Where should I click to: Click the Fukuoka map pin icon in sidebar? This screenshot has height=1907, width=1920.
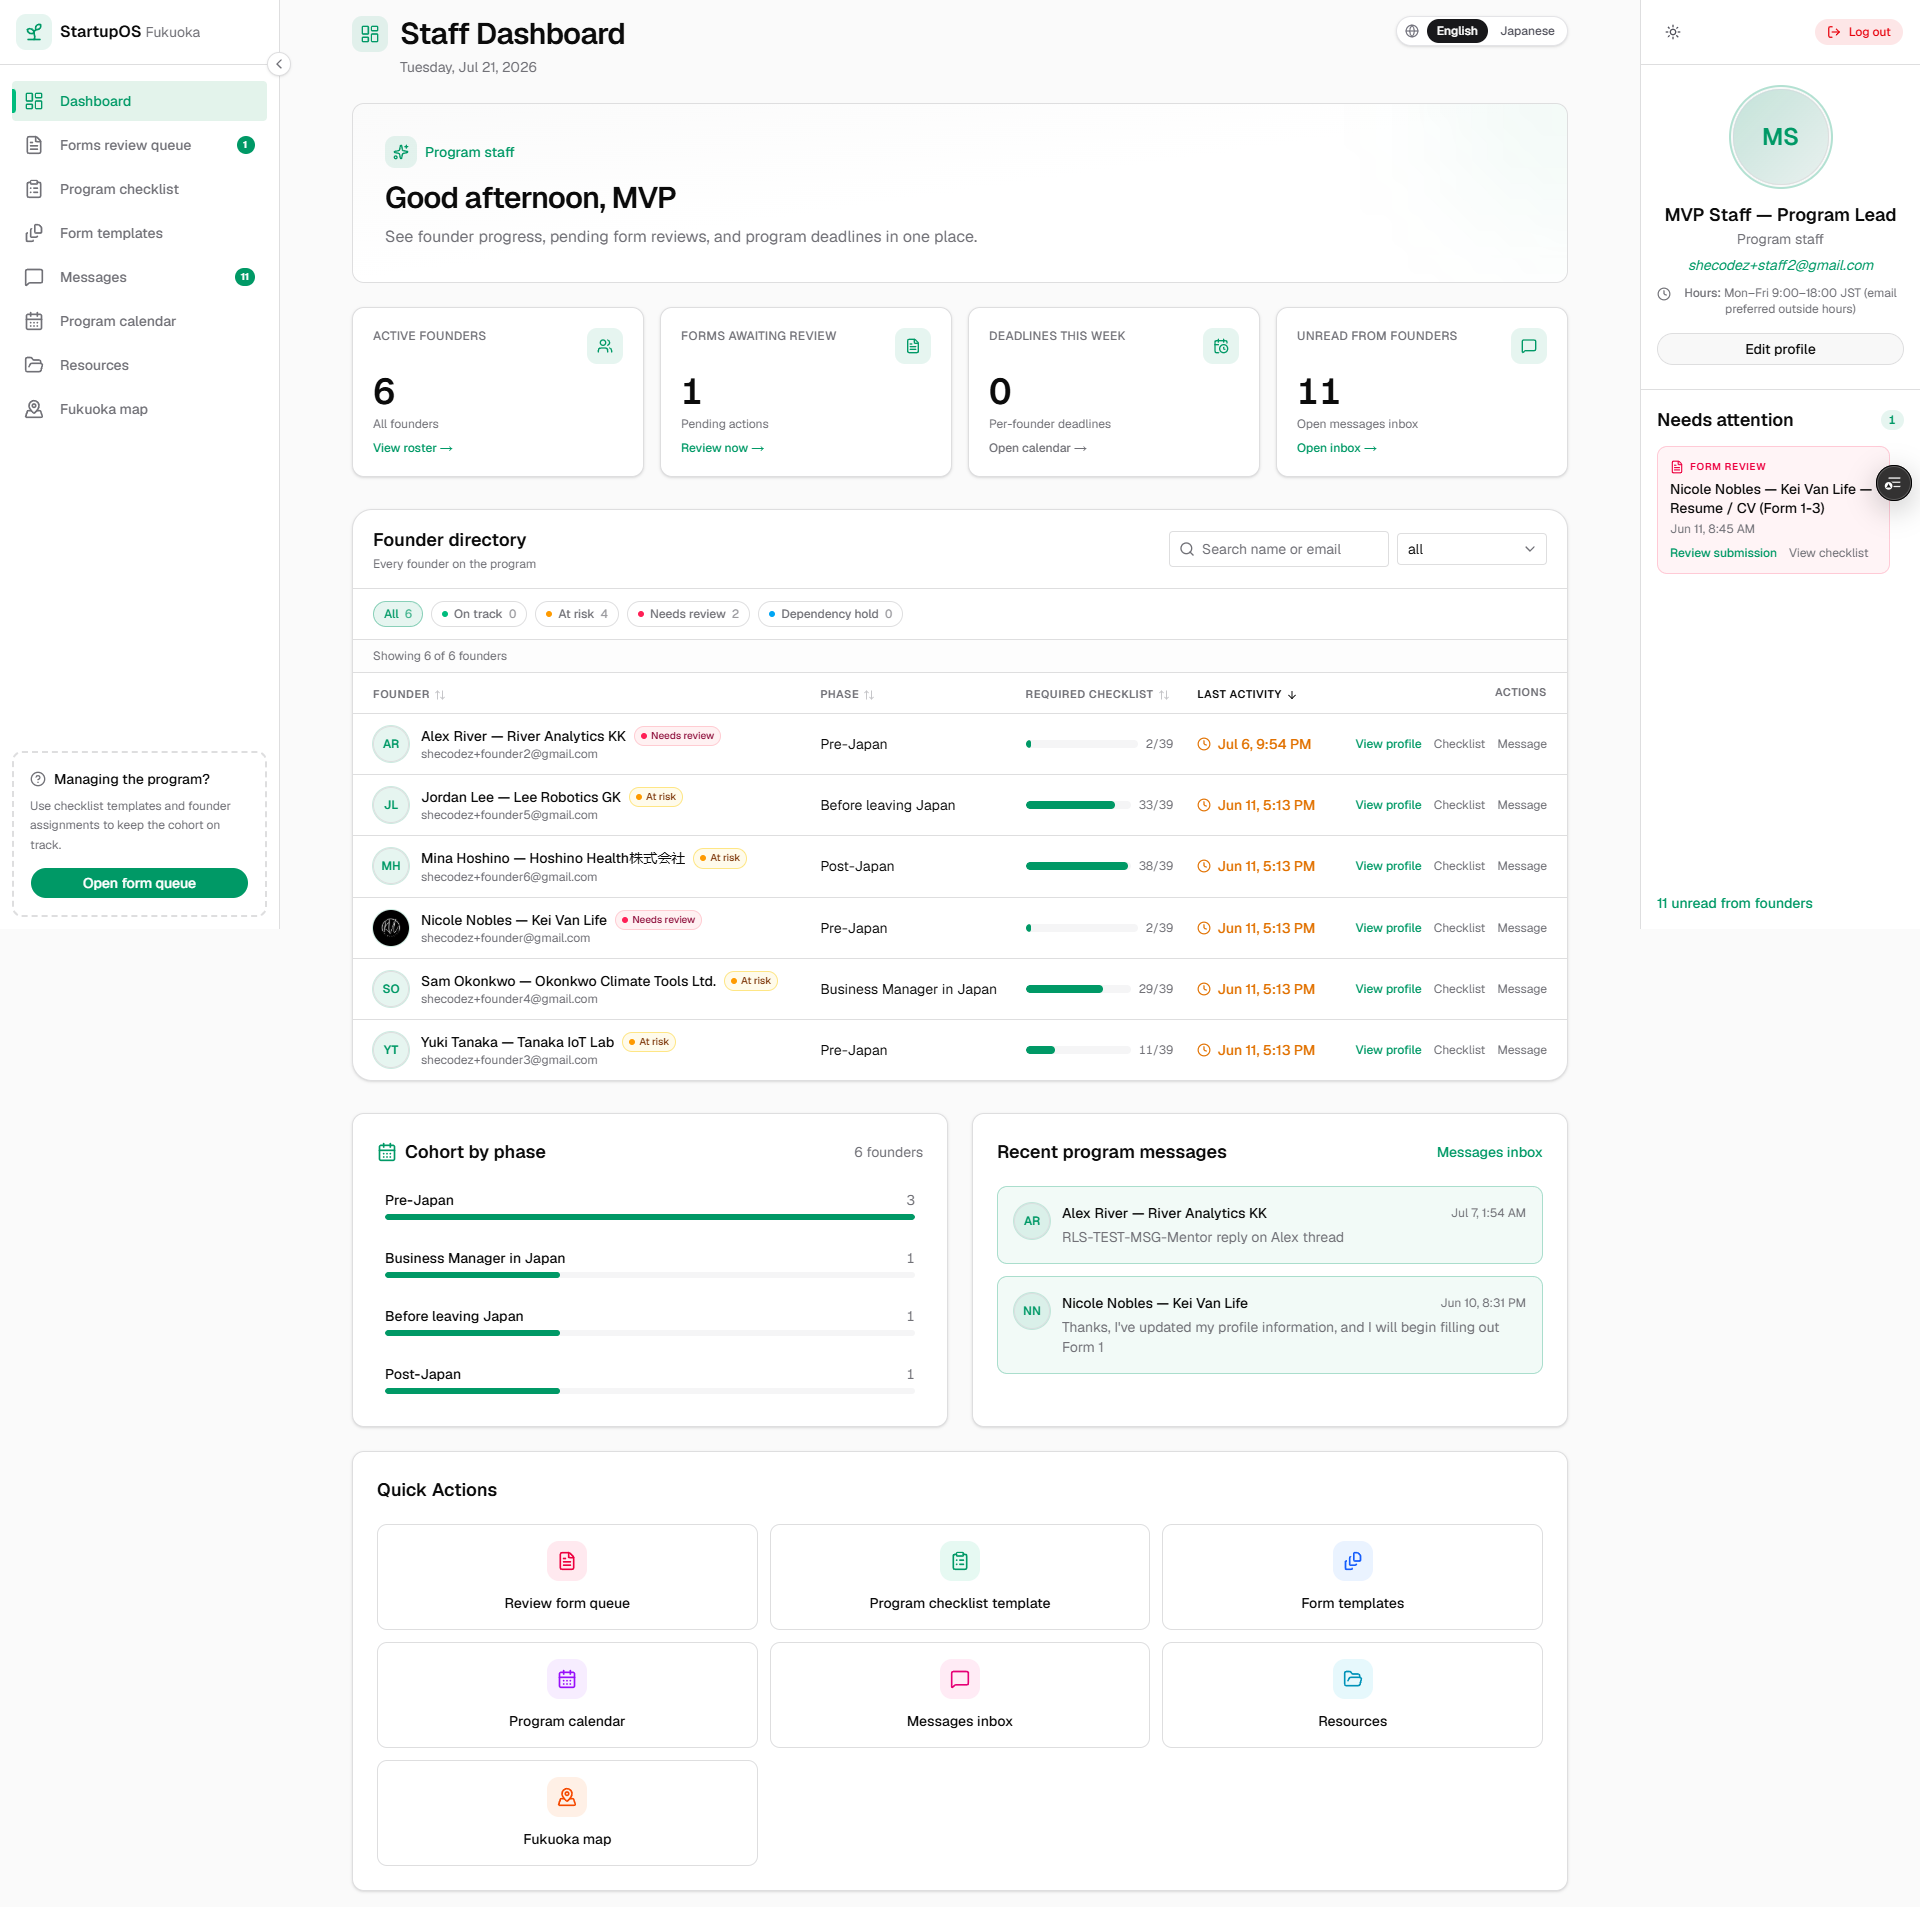[34, 409]
